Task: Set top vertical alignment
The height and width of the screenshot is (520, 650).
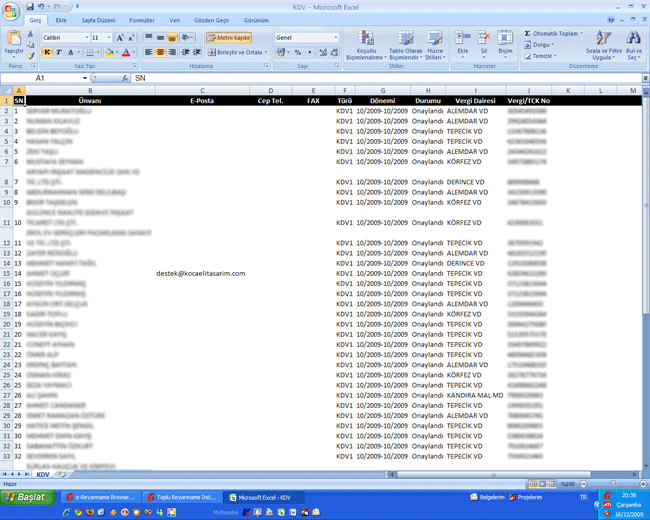Action: click(148, 38)
